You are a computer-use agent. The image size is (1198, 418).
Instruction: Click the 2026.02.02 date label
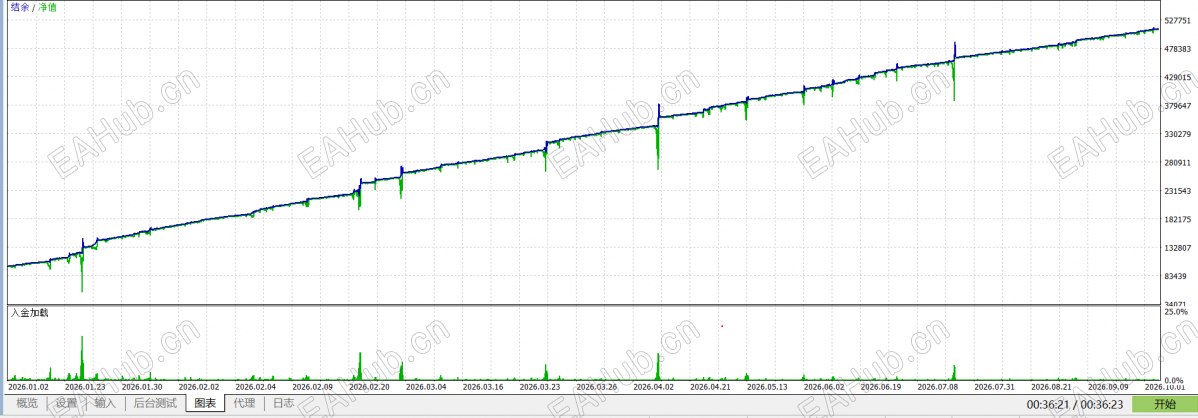[x=199, y=387]
